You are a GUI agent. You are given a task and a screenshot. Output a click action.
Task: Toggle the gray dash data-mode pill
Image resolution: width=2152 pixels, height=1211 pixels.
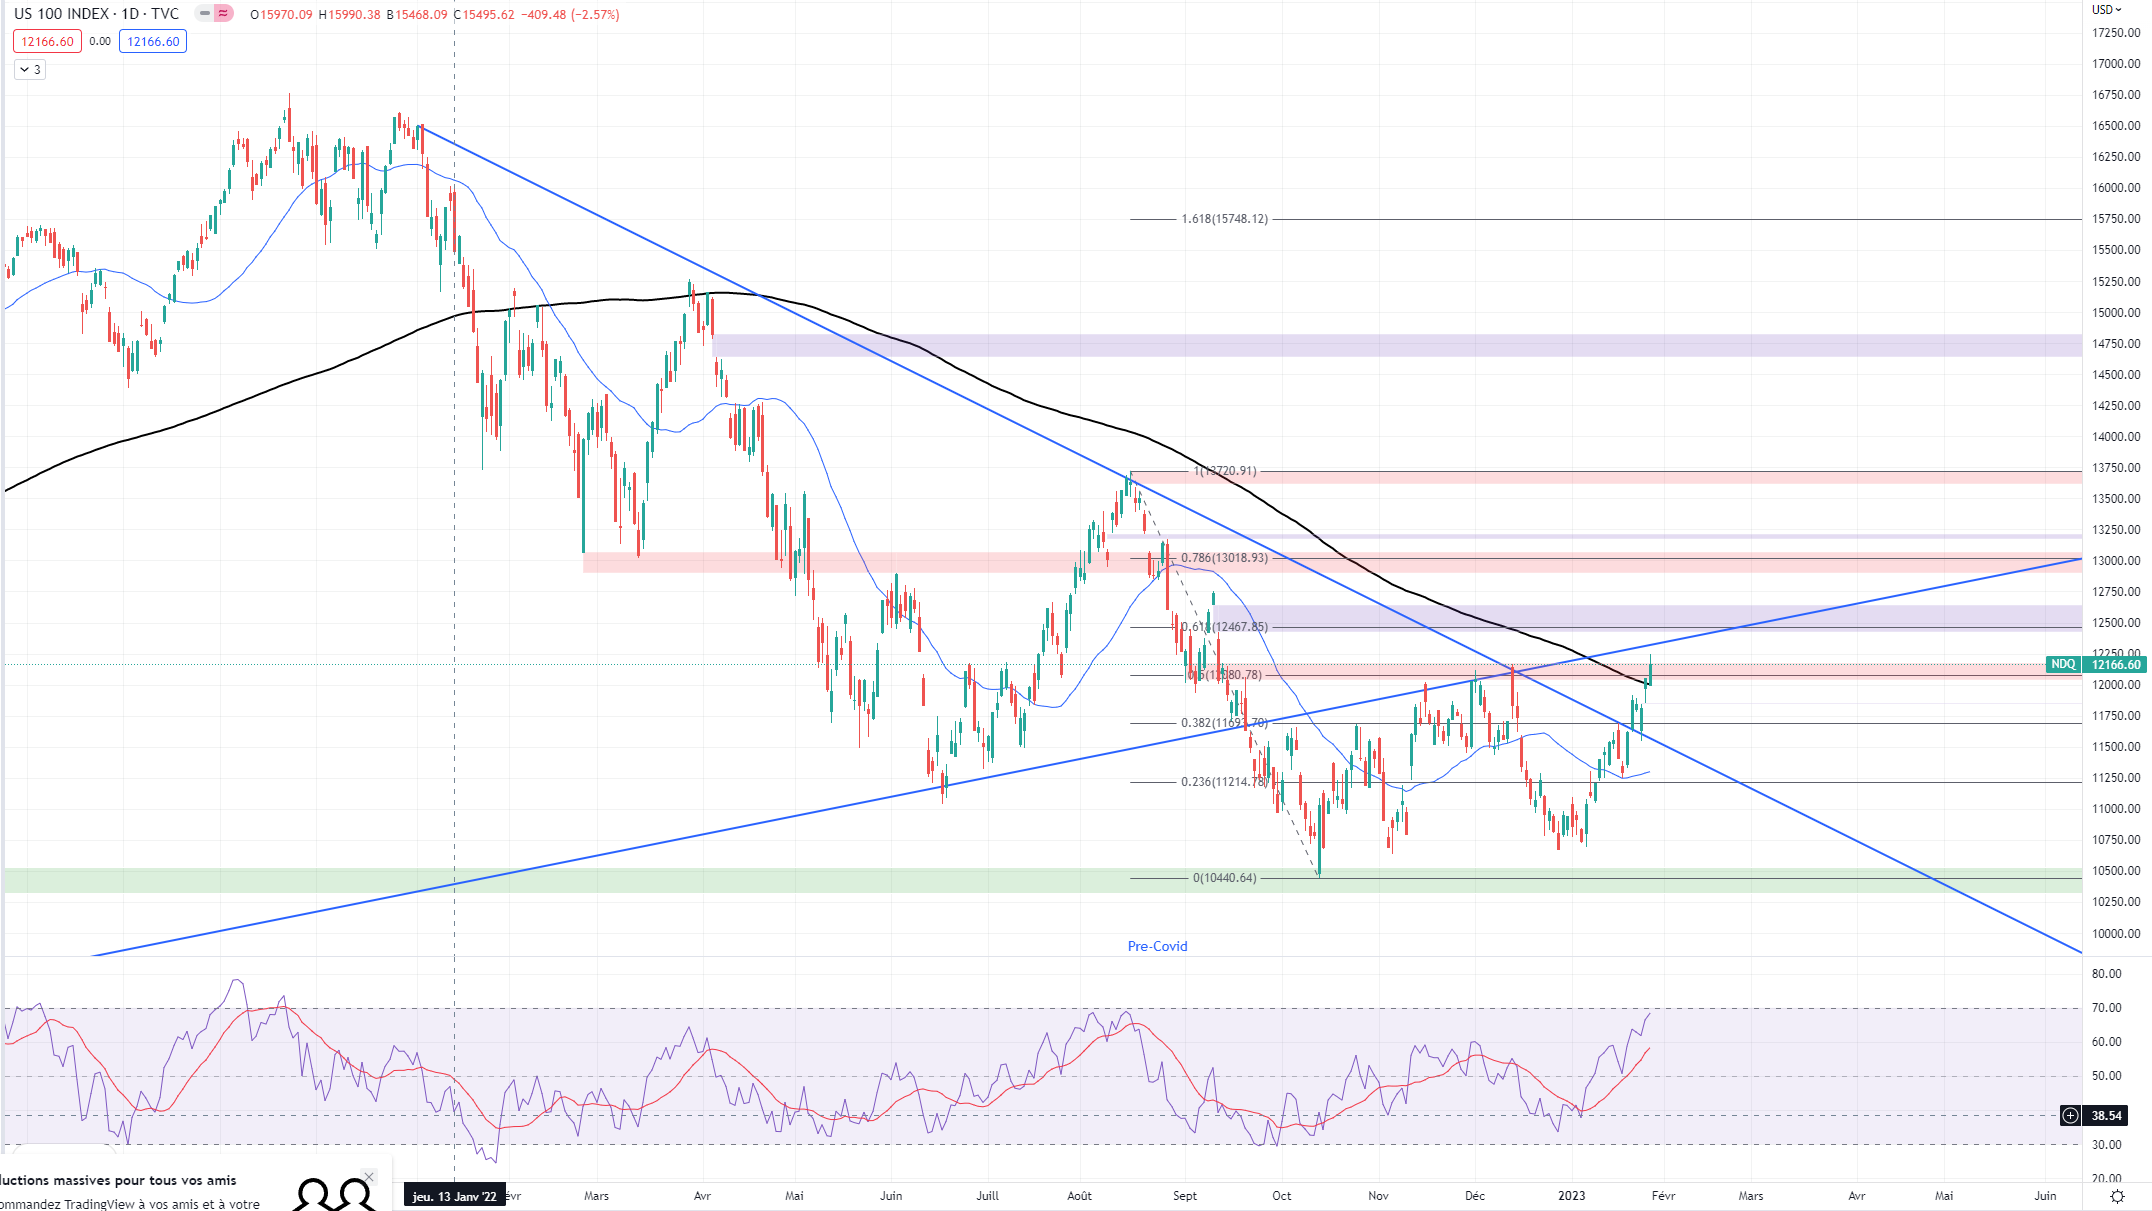205,14
